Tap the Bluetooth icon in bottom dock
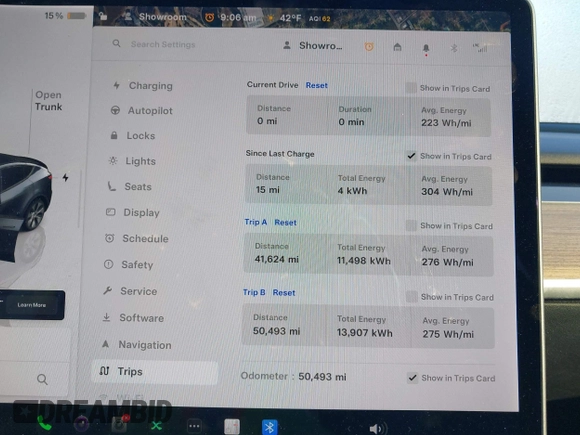Image resolution: width=580 pixels, height=435 pixels. [x=269, y=427]
